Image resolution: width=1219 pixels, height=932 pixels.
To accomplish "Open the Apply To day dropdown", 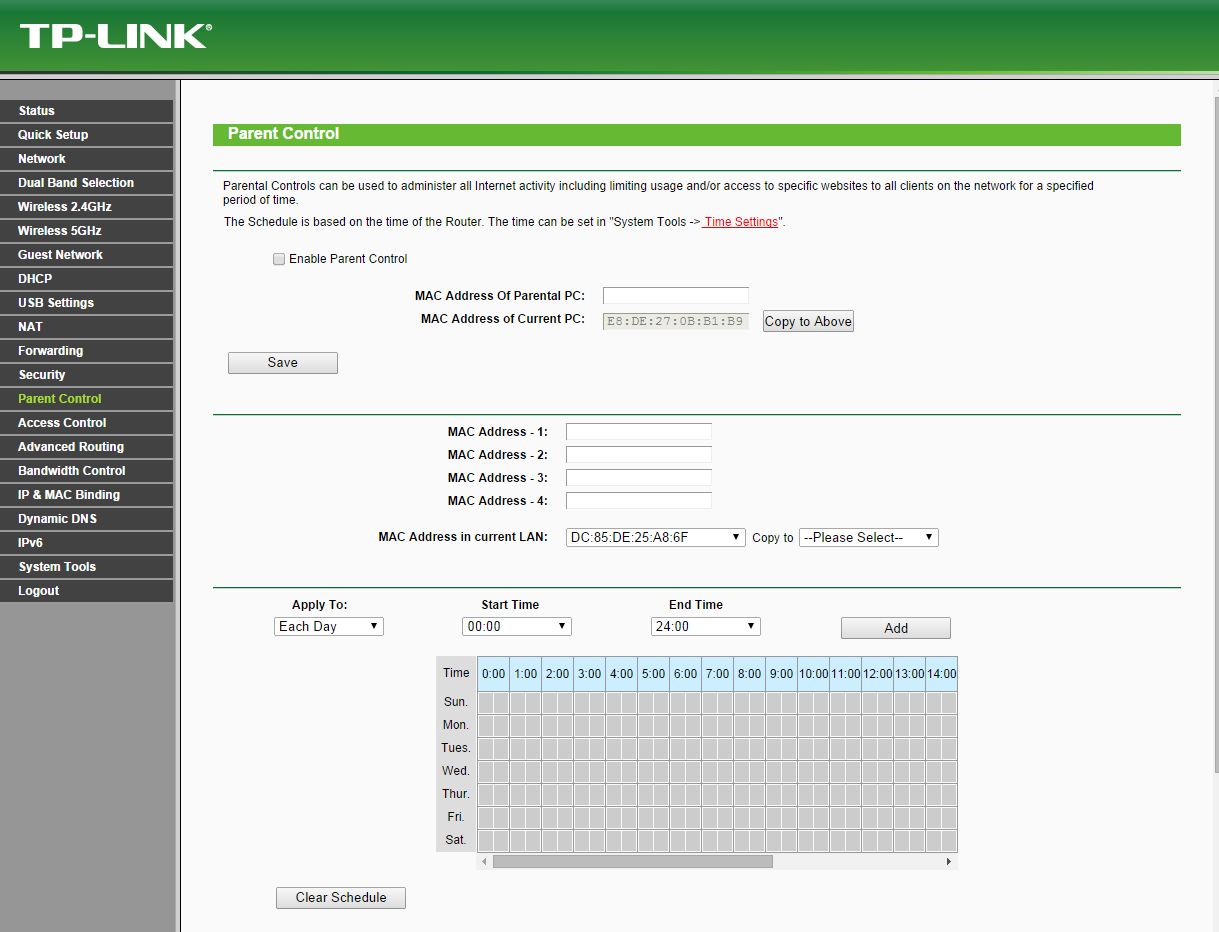I will pos(329,627).
